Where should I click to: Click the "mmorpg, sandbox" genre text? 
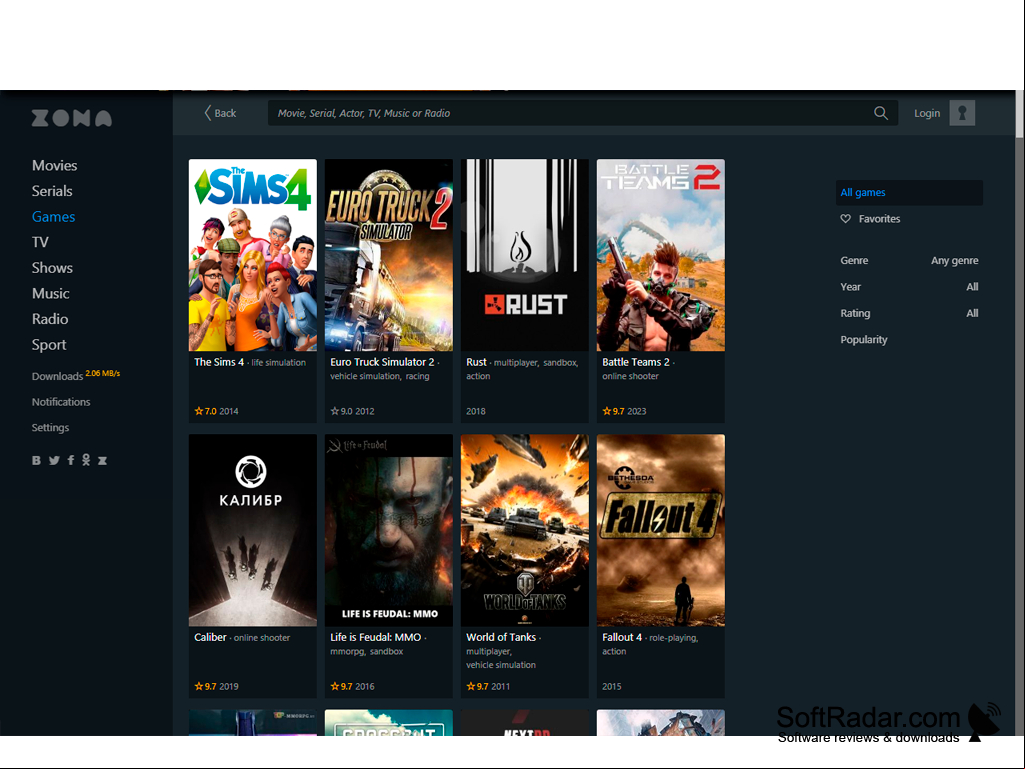click(x=367, y=651)
